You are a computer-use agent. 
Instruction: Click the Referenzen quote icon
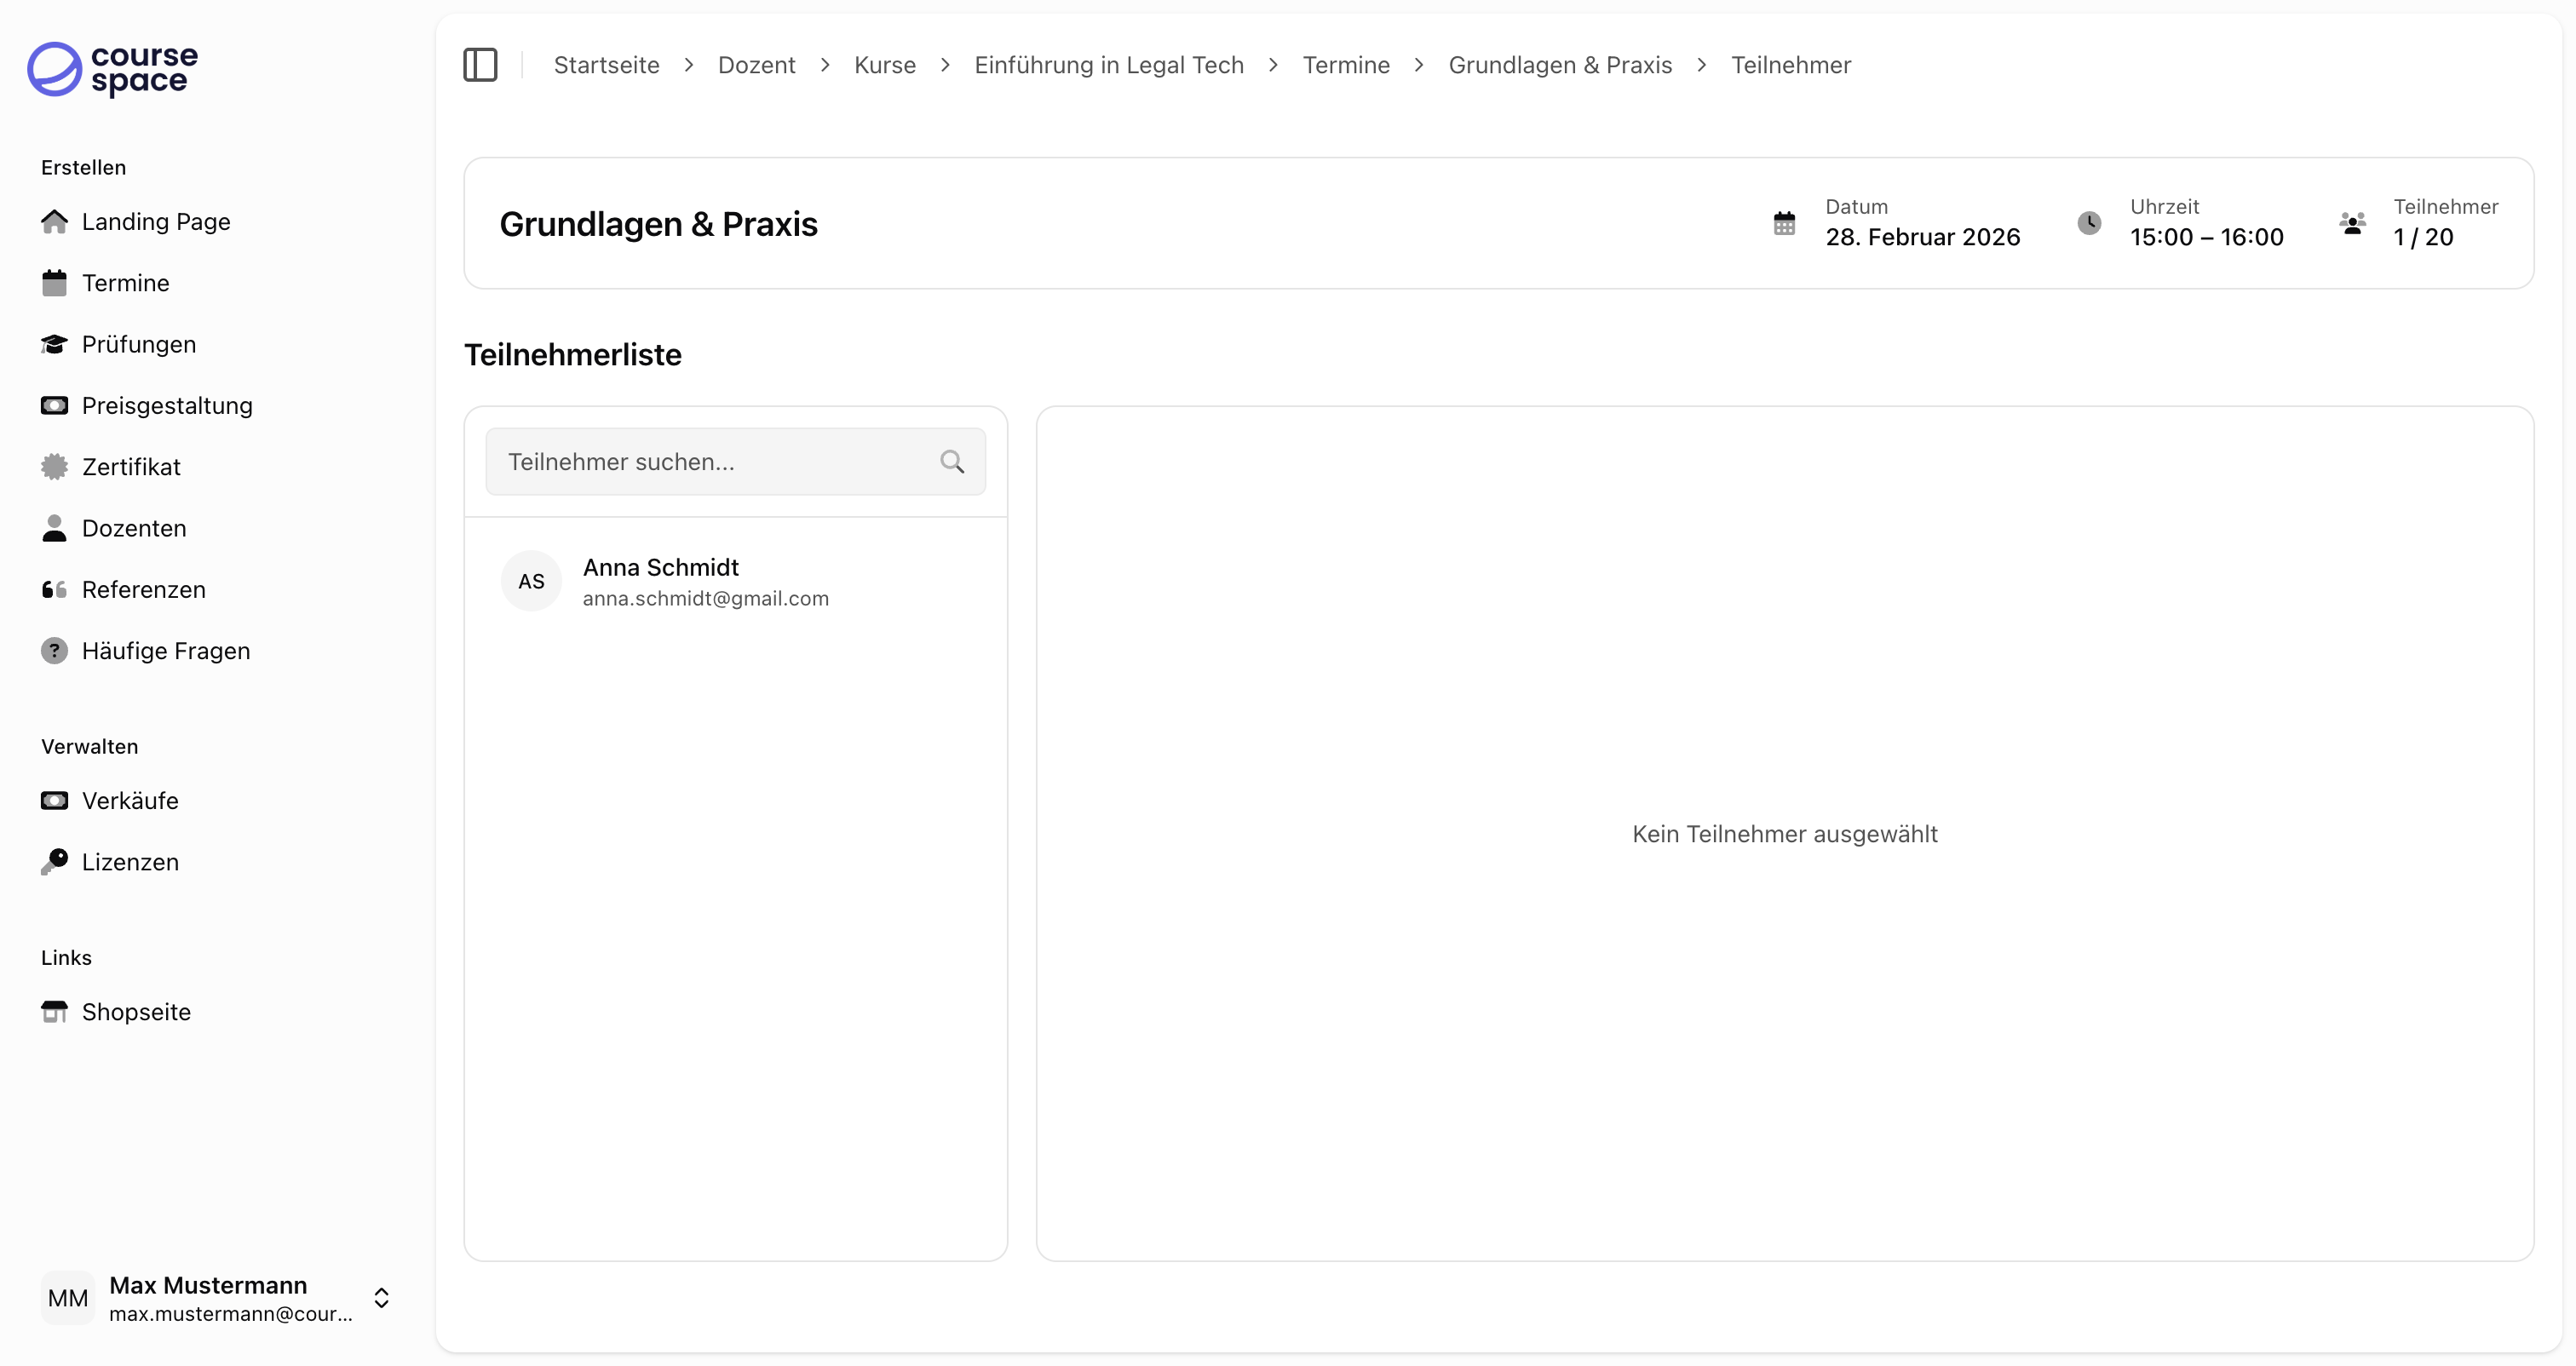(54, 590)
